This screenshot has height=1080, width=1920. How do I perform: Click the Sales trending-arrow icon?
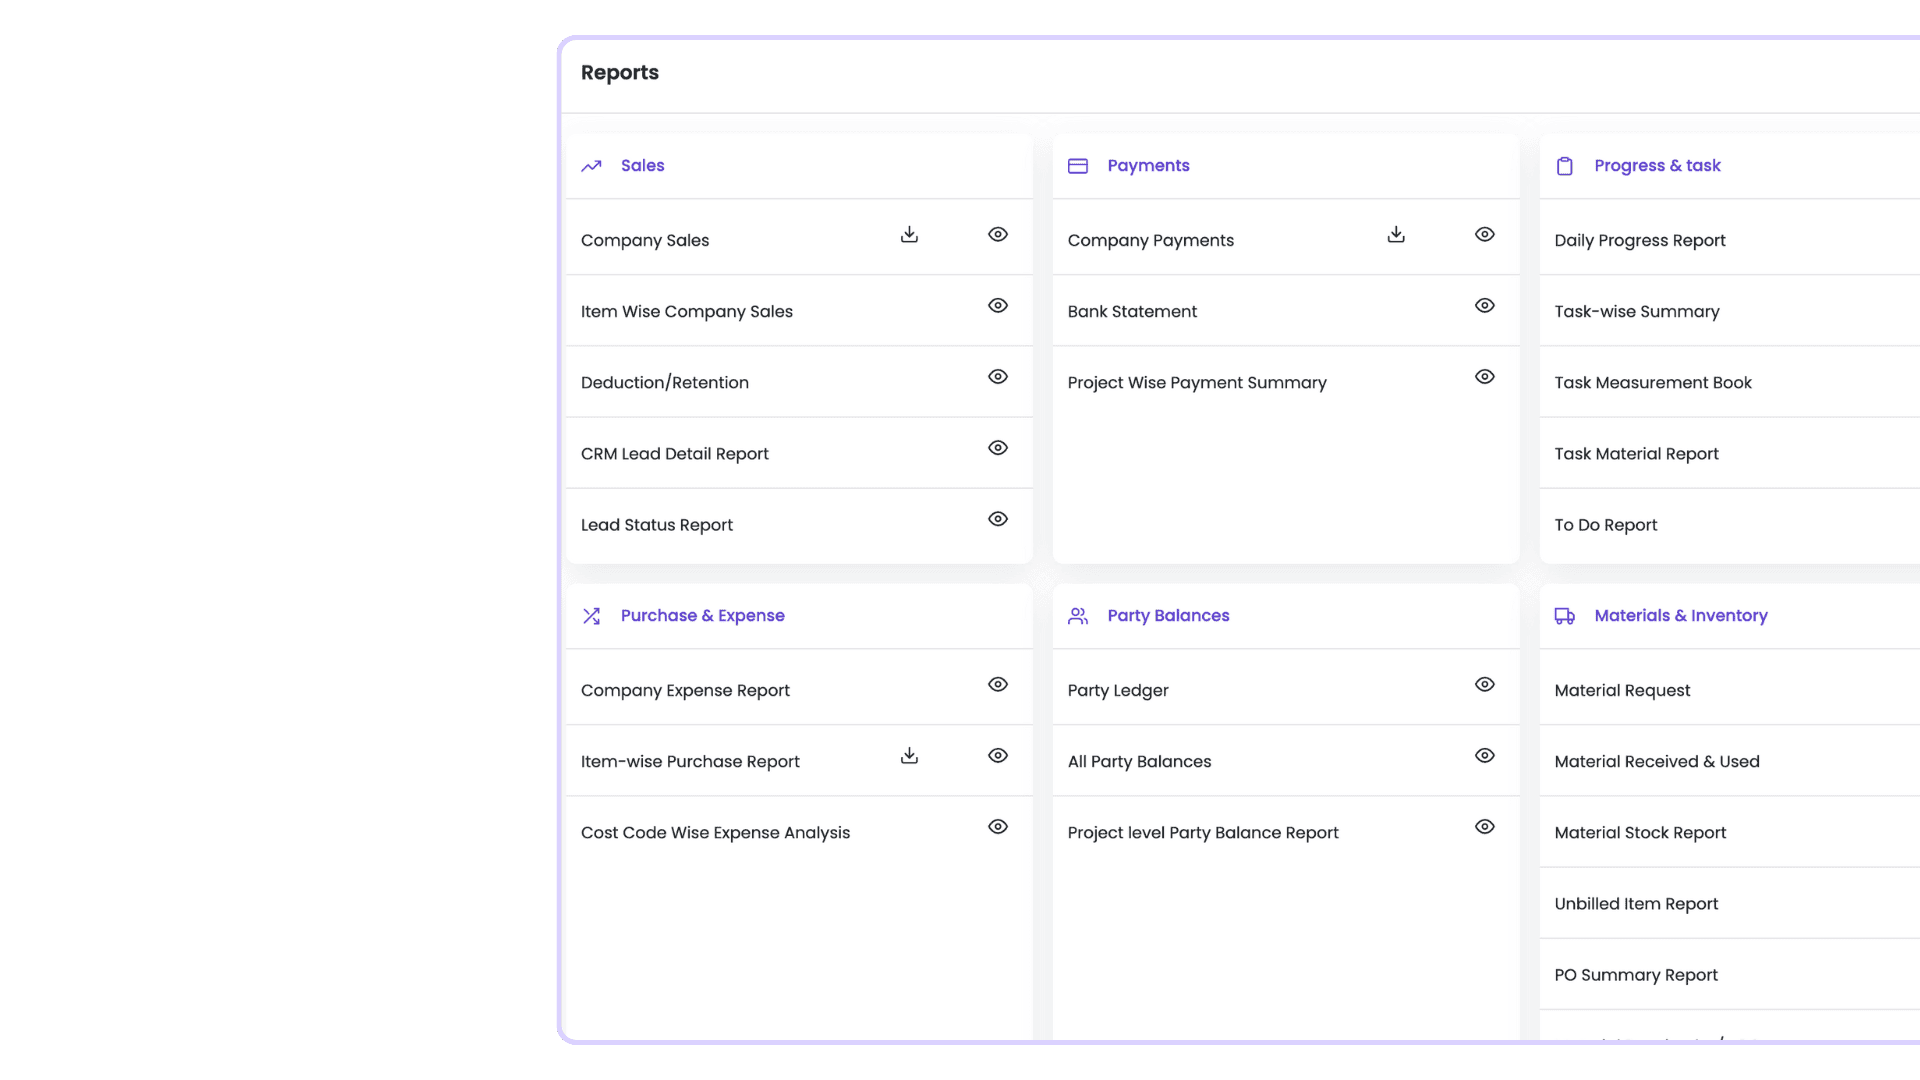click(591, 166)
